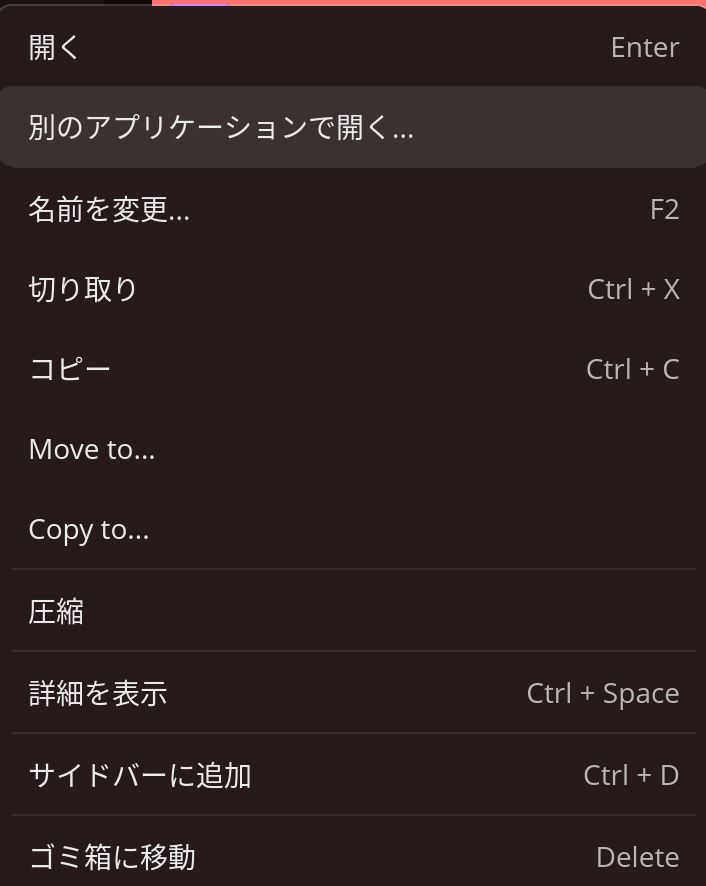Choose サイドバーに追加 menu entry
The height and width of the screenshot is (886, 706).
[x=140, y=775]
